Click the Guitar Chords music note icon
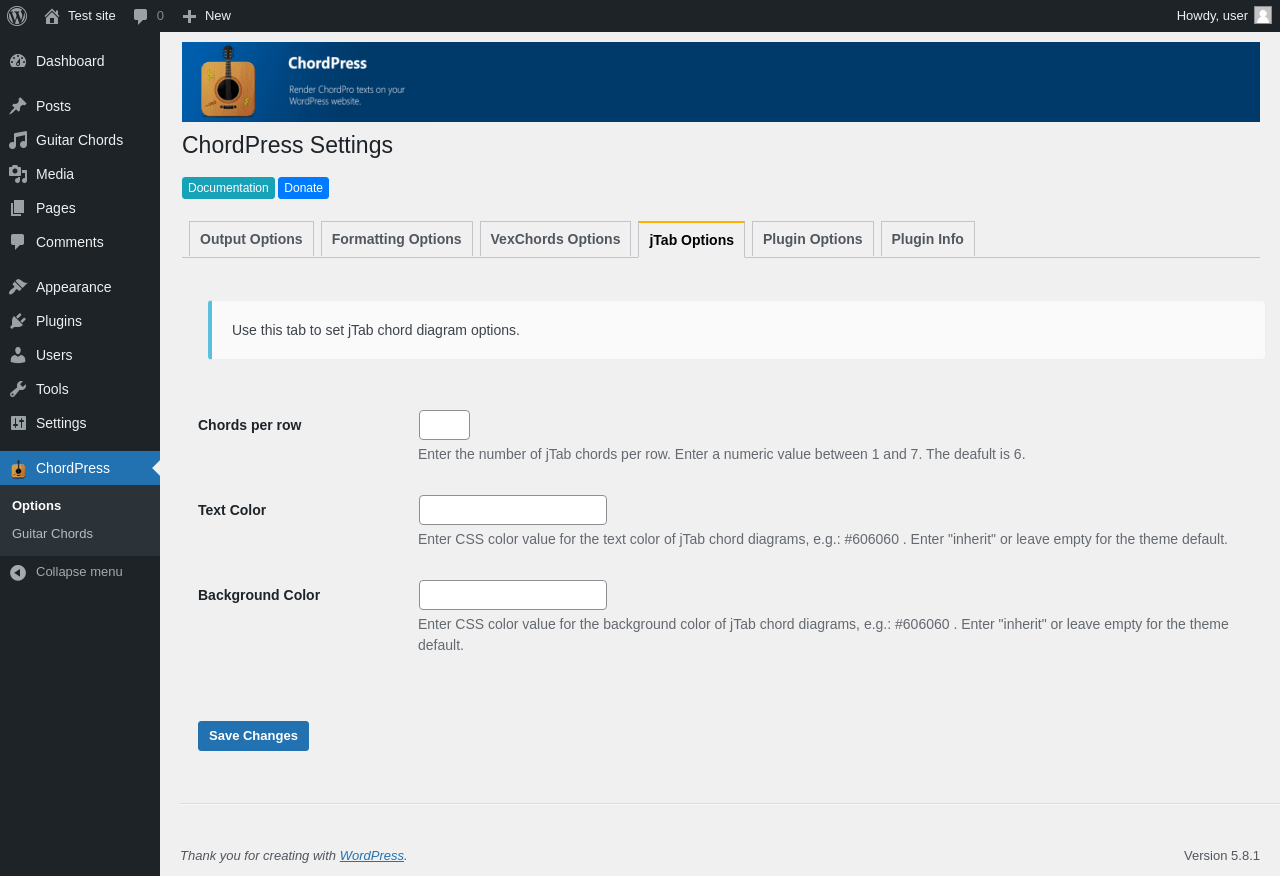The image size is (1280, 876). (18, 140)
